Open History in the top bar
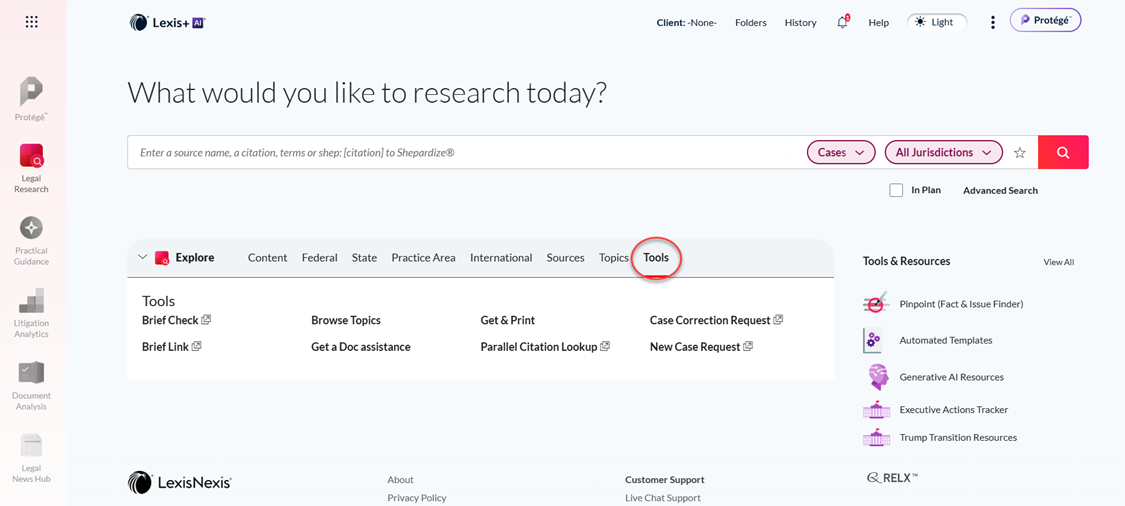 pos(801,22)
